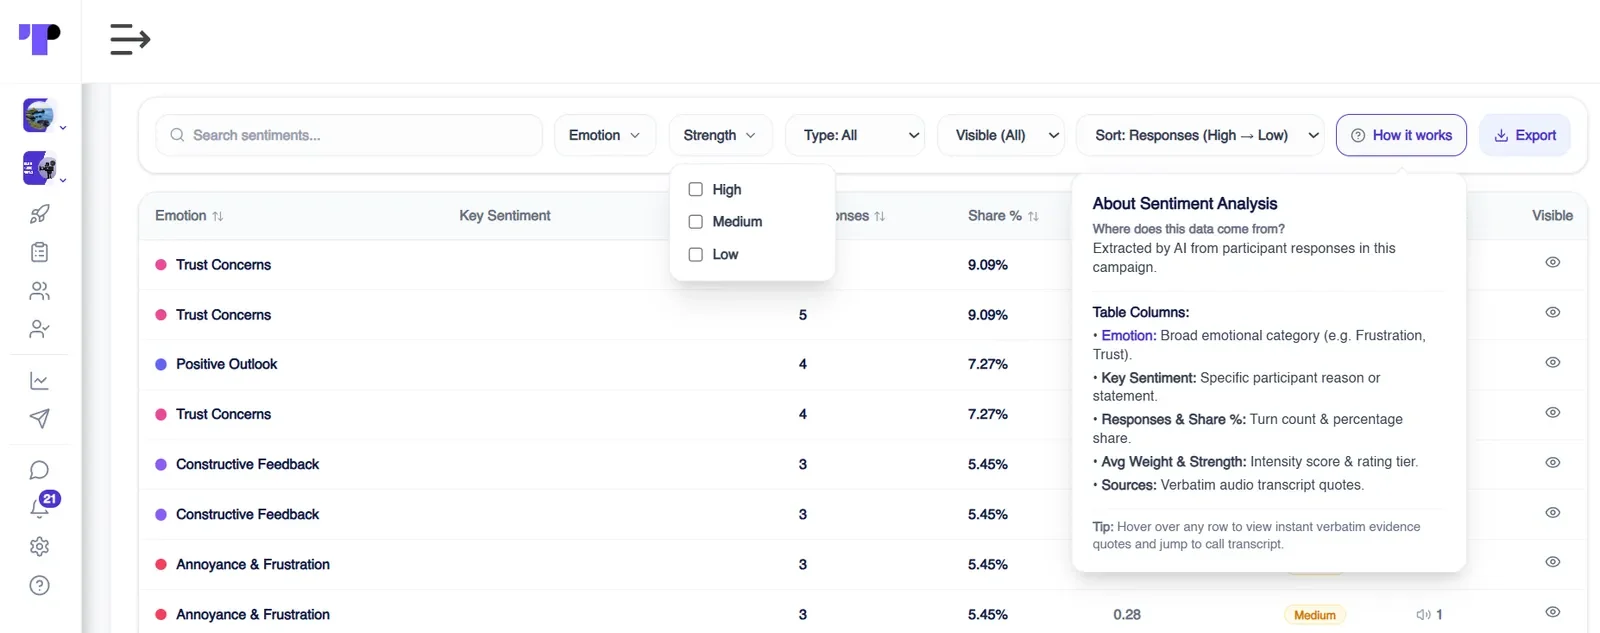This screenshot has width=1600, height=633.
Task: Open the analytics chart icon in the sidebar
Action: tap(40, 381)
